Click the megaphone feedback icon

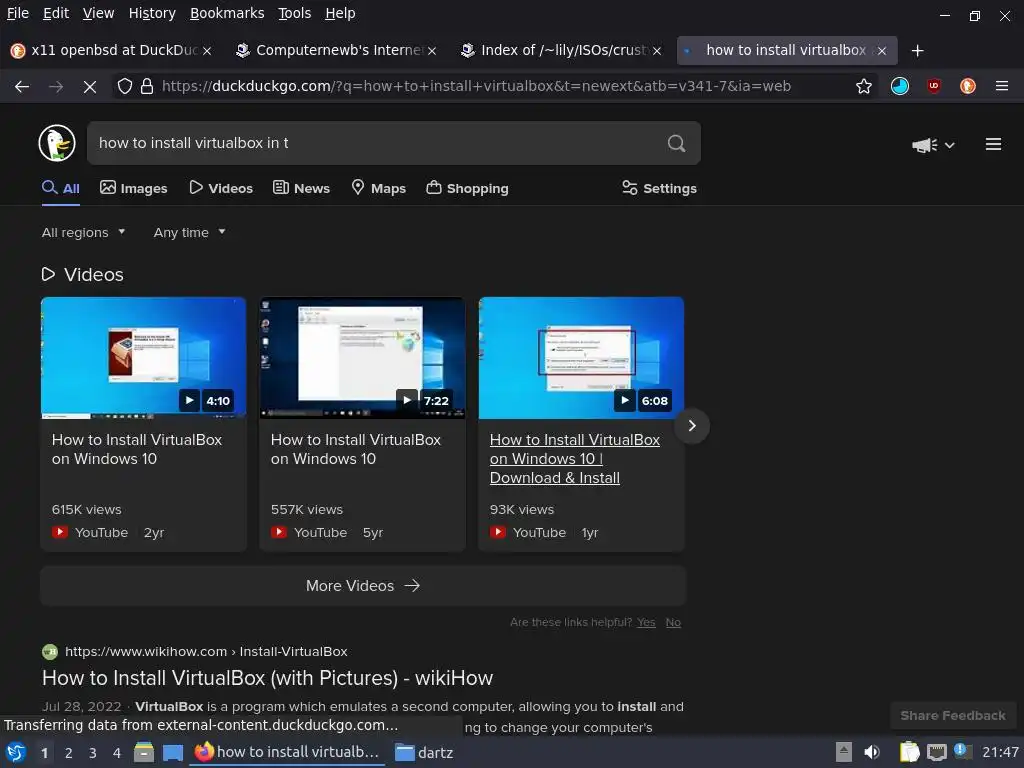pos(925,145)
